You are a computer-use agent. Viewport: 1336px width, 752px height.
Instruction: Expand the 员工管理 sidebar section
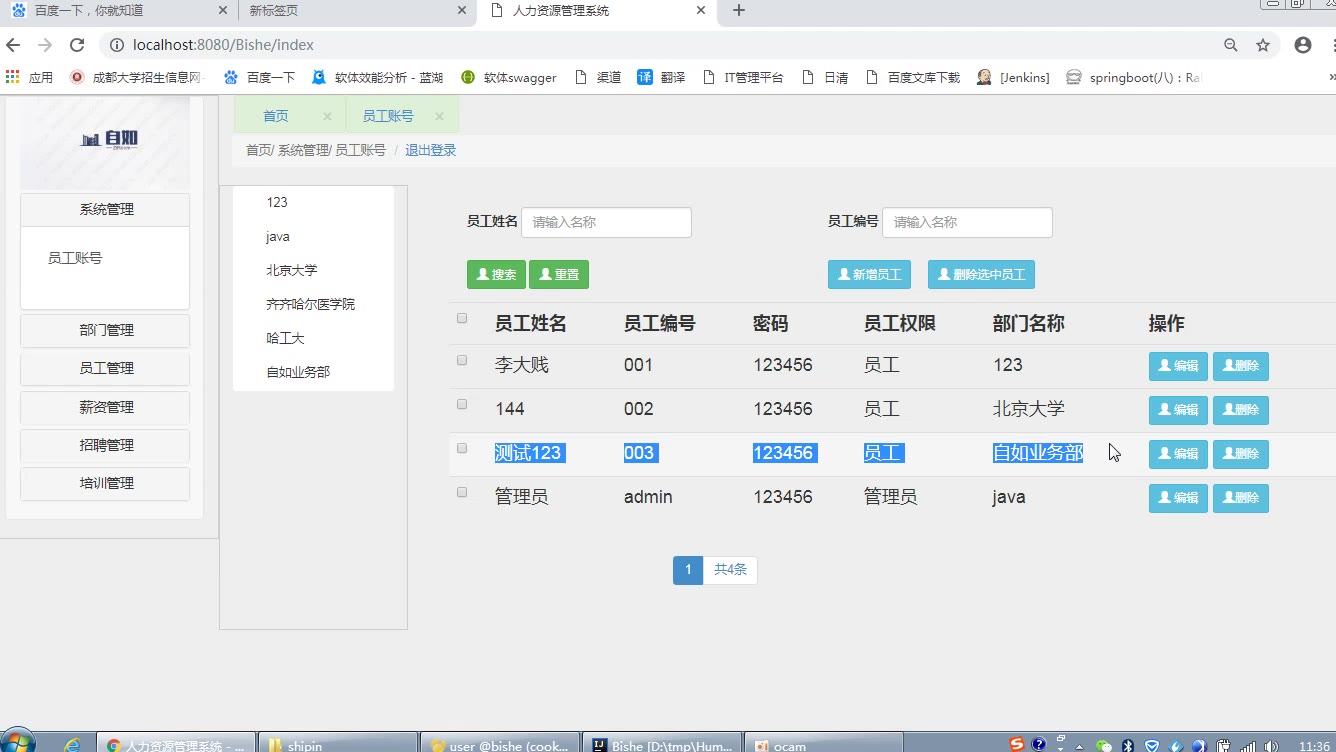tap(105, 368)
